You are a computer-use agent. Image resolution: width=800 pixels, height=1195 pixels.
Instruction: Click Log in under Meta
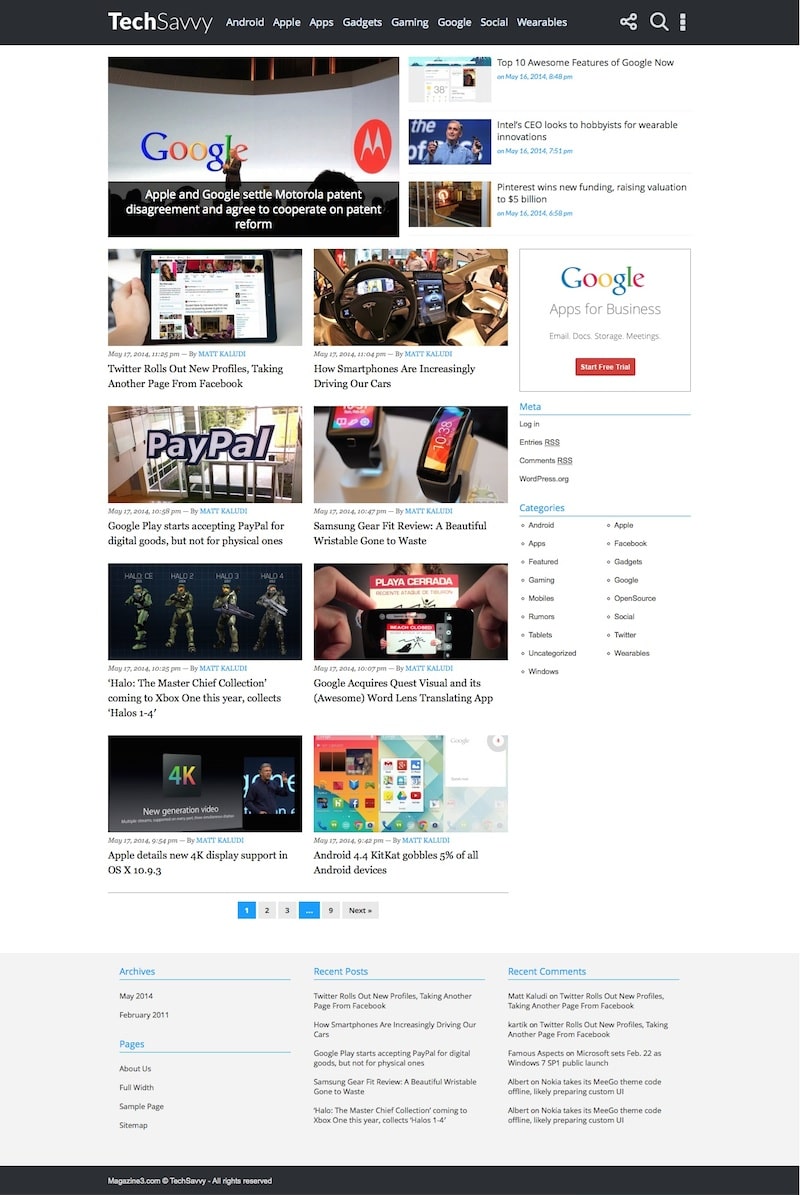[529, 424]
